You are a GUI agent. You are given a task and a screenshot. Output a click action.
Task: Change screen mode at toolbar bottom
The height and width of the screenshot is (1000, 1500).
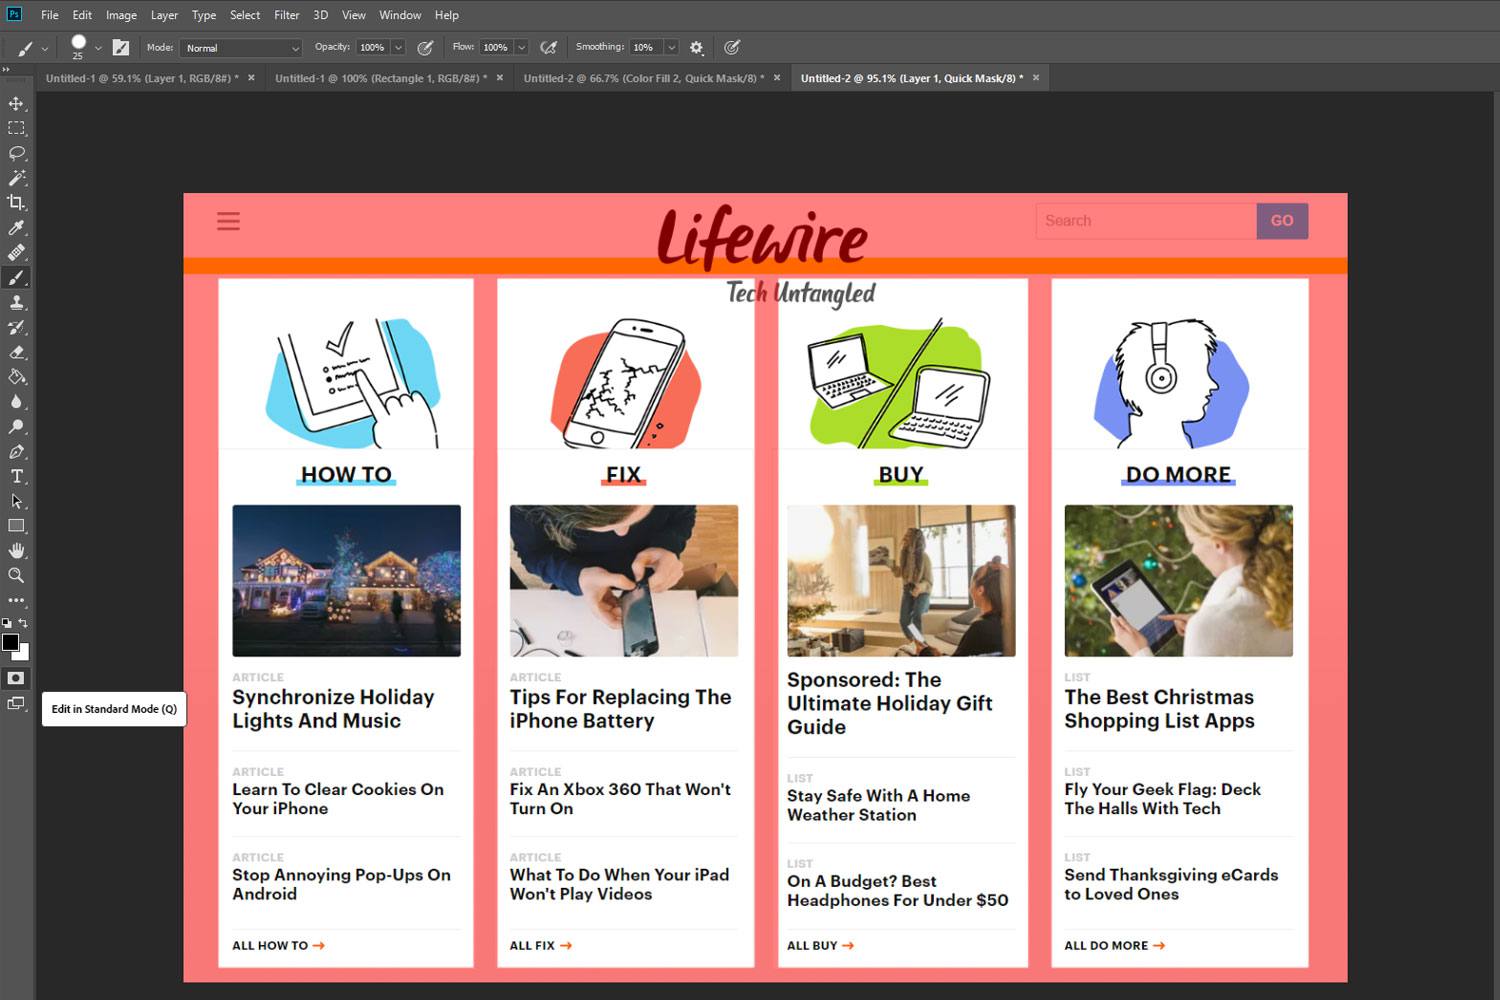[16, 704]
